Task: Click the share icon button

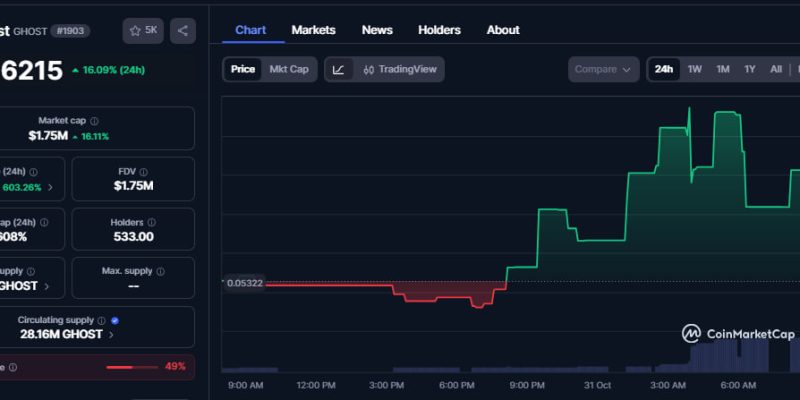Action: coord(182,31)
